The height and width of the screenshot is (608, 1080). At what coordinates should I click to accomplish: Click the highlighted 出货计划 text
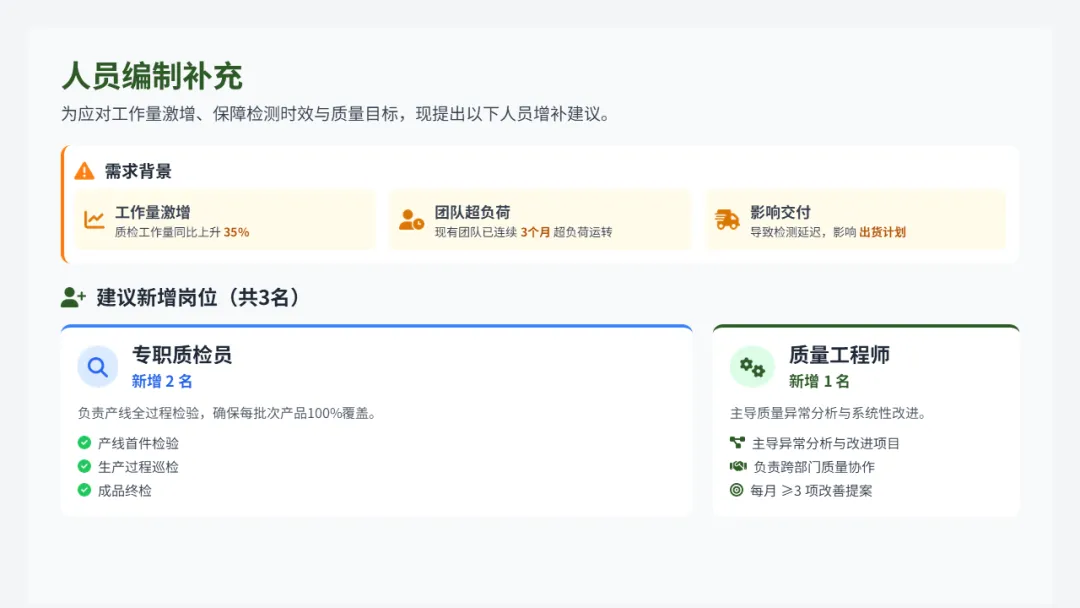pos(882,232)
